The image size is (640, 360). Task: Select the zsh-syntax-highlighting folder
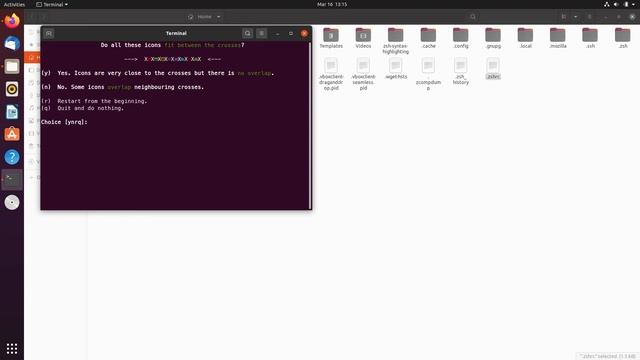396,41
